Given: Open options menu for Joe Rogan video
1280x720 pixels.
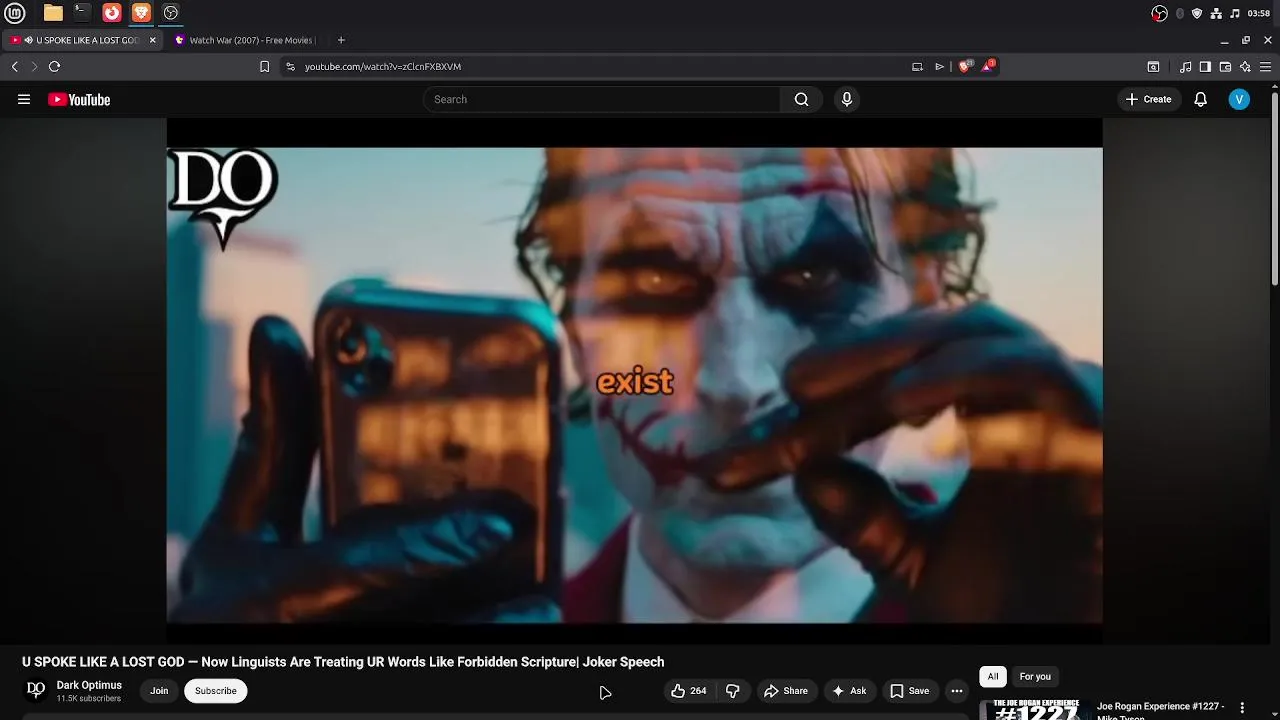Looking at the screenshot, I should tap(1243, 708).
